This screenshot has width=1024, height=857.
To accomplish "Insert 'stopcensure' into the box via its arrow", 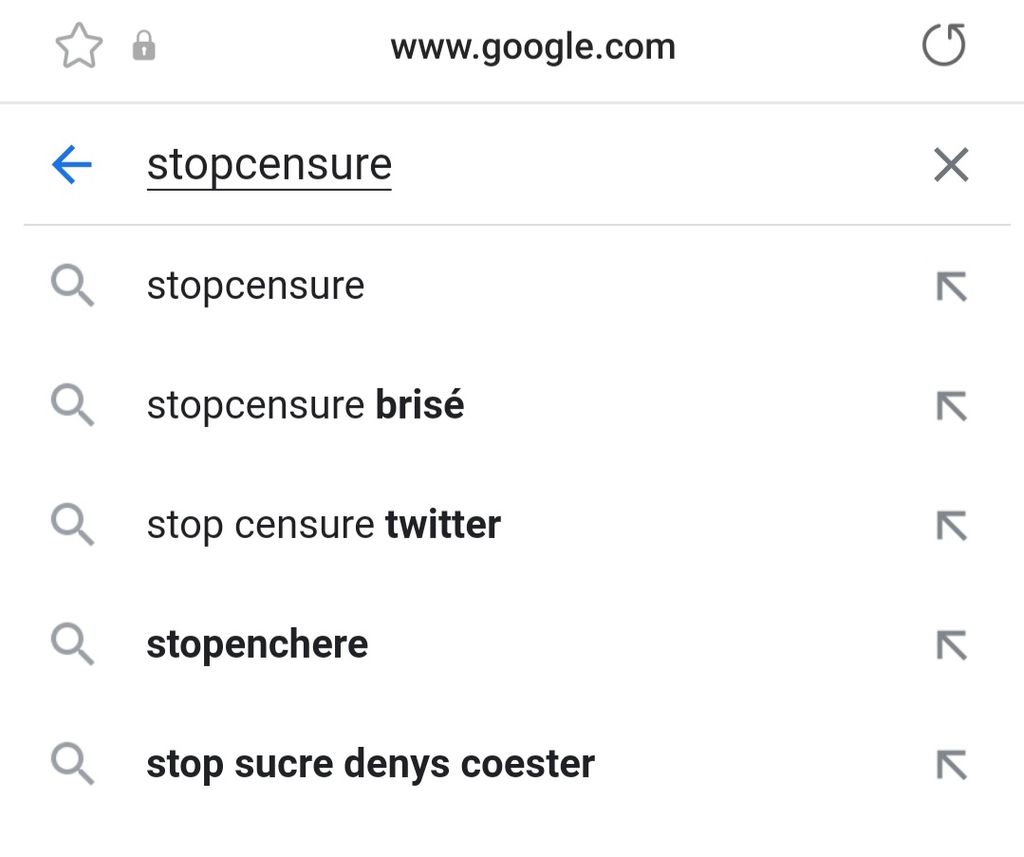I will tap(951, 288).
